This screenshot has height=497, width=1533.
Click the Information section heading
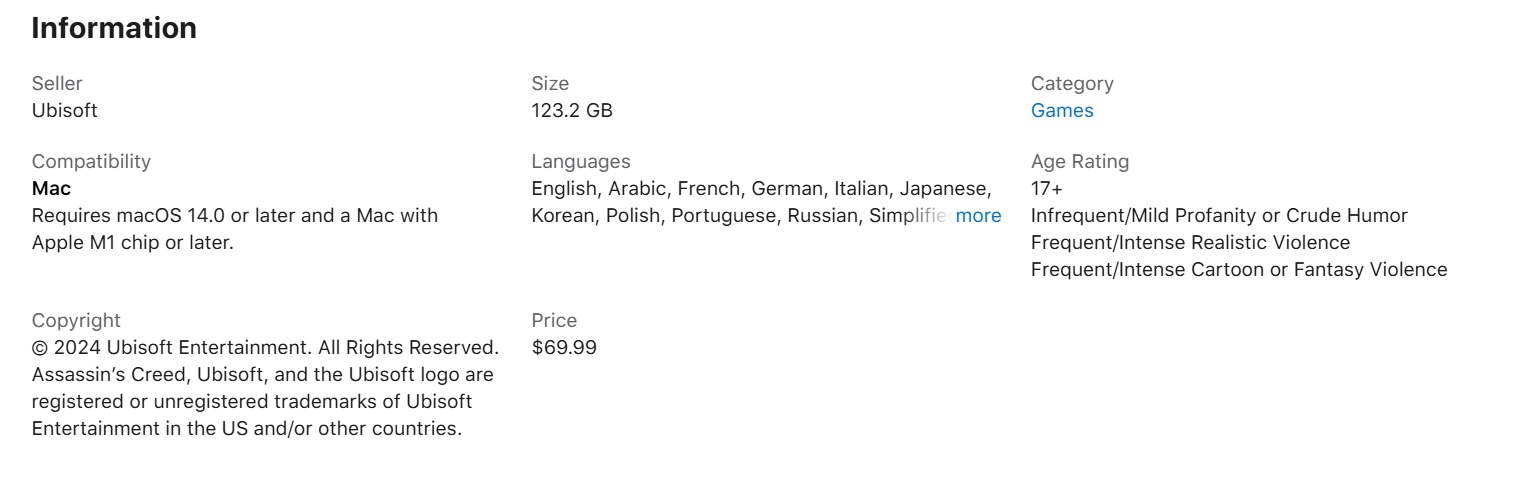[114, 28]
